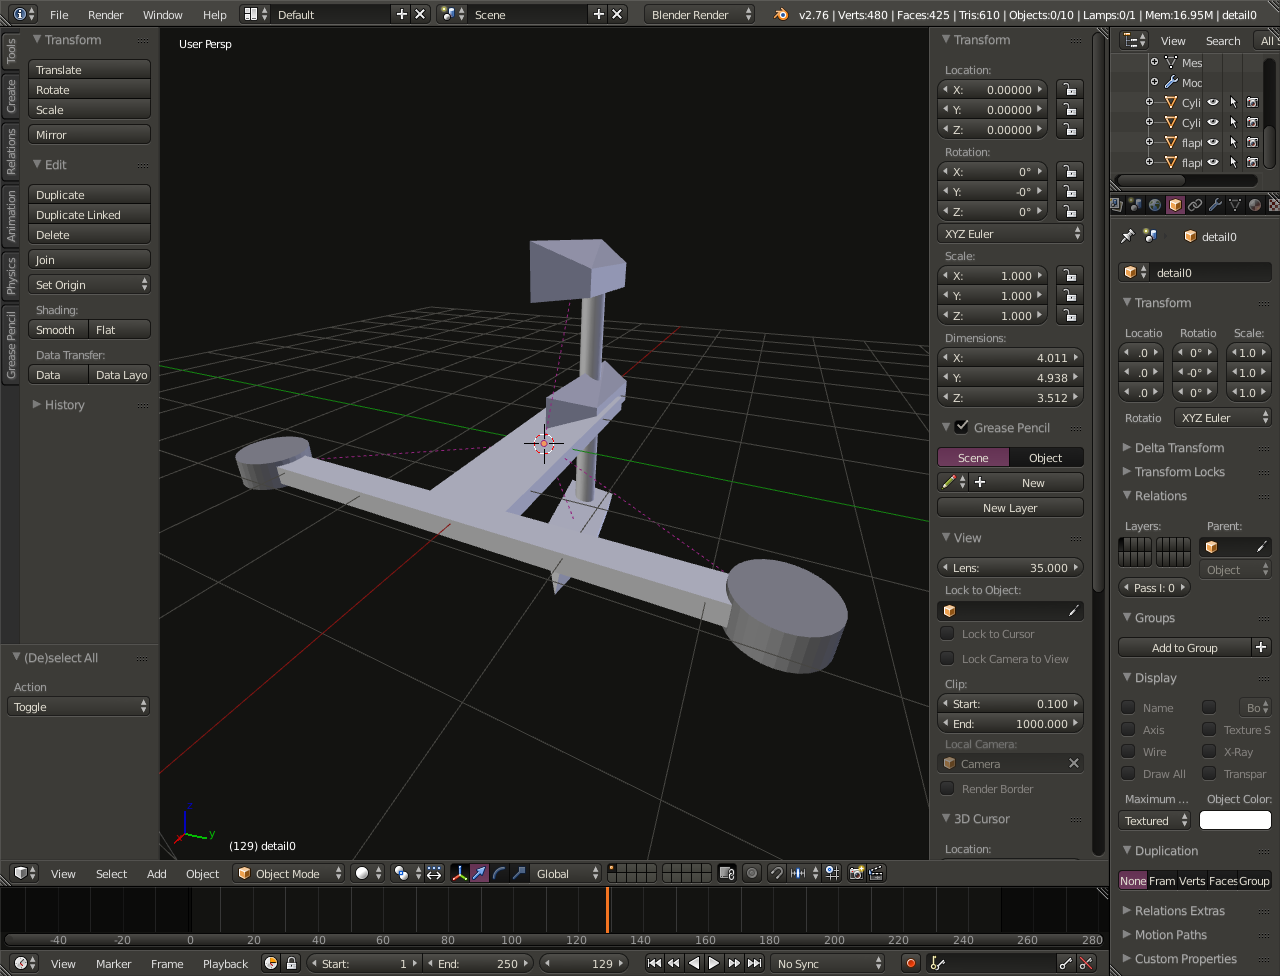Enable the X-Ray display checkbox
The image size is (1280, 976).
(1209, 751)
